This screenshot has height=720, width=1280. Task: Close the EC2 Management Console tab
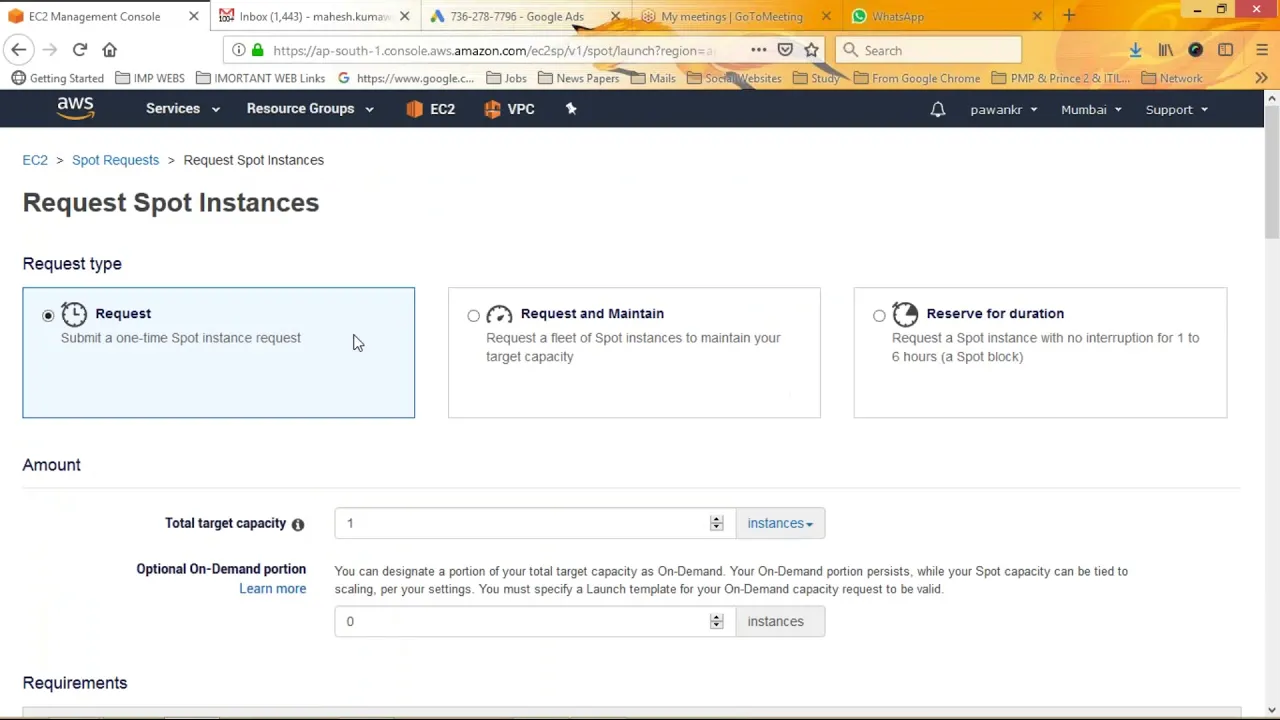click(x=193, y=16)
